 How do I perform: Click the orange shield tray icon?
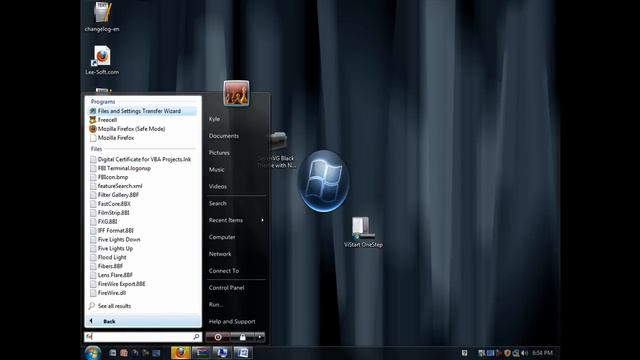507,353
